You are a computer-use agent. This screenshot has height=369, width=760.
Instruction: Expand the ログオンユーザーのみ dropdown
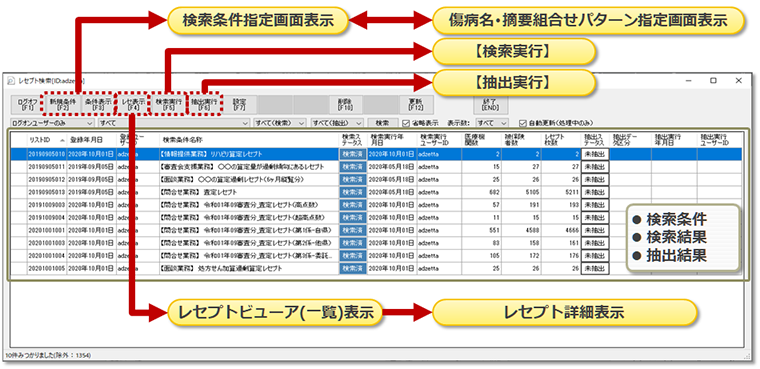coord(53,123)
